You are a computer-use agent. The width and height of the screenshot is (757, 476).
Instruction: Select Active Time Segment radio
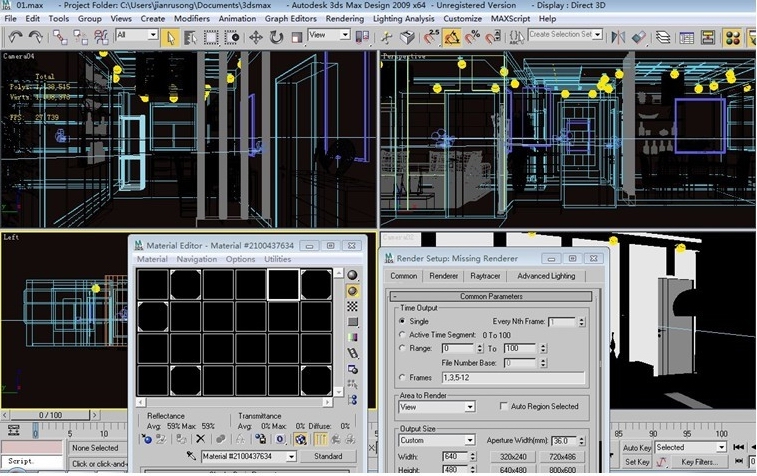coord(402,335)
